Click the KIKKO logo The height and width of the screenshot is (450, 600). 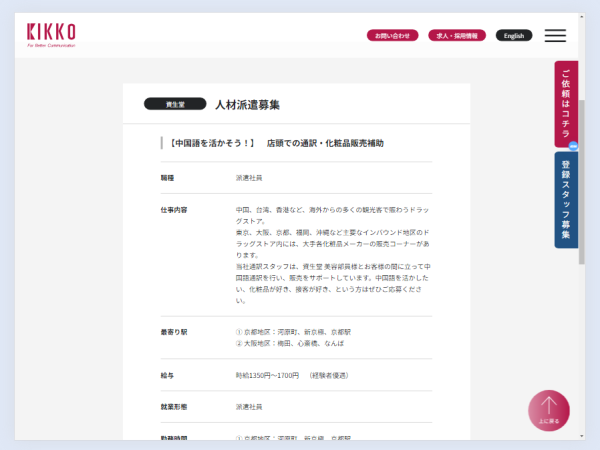(x=51, y=35)
